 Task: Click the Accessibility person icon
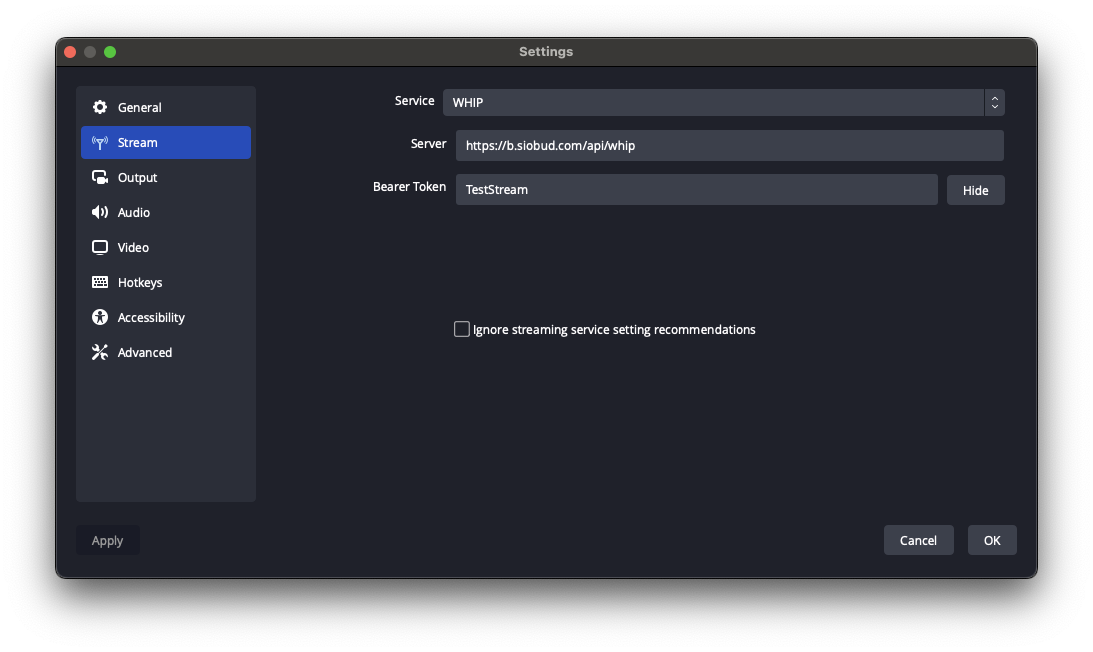pyautogui.click(x=100, y=317)
